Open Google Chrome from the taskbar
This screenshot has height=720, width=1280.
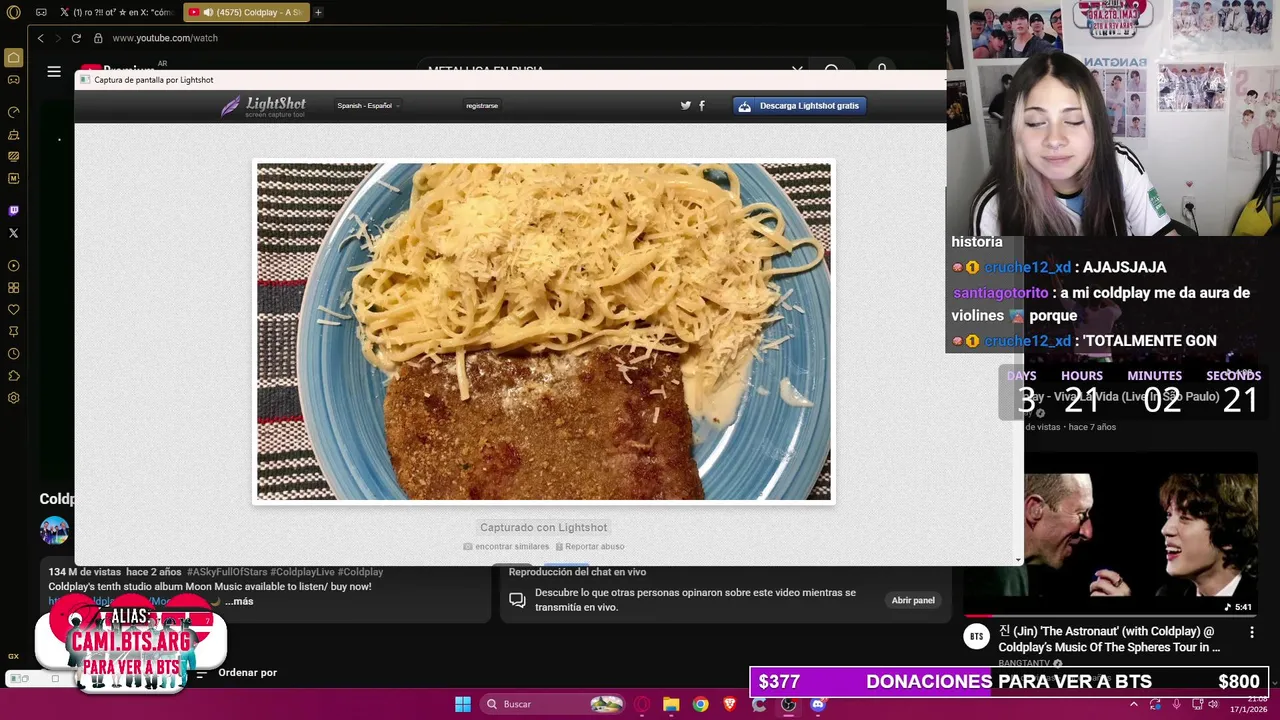tap(700, 704)
